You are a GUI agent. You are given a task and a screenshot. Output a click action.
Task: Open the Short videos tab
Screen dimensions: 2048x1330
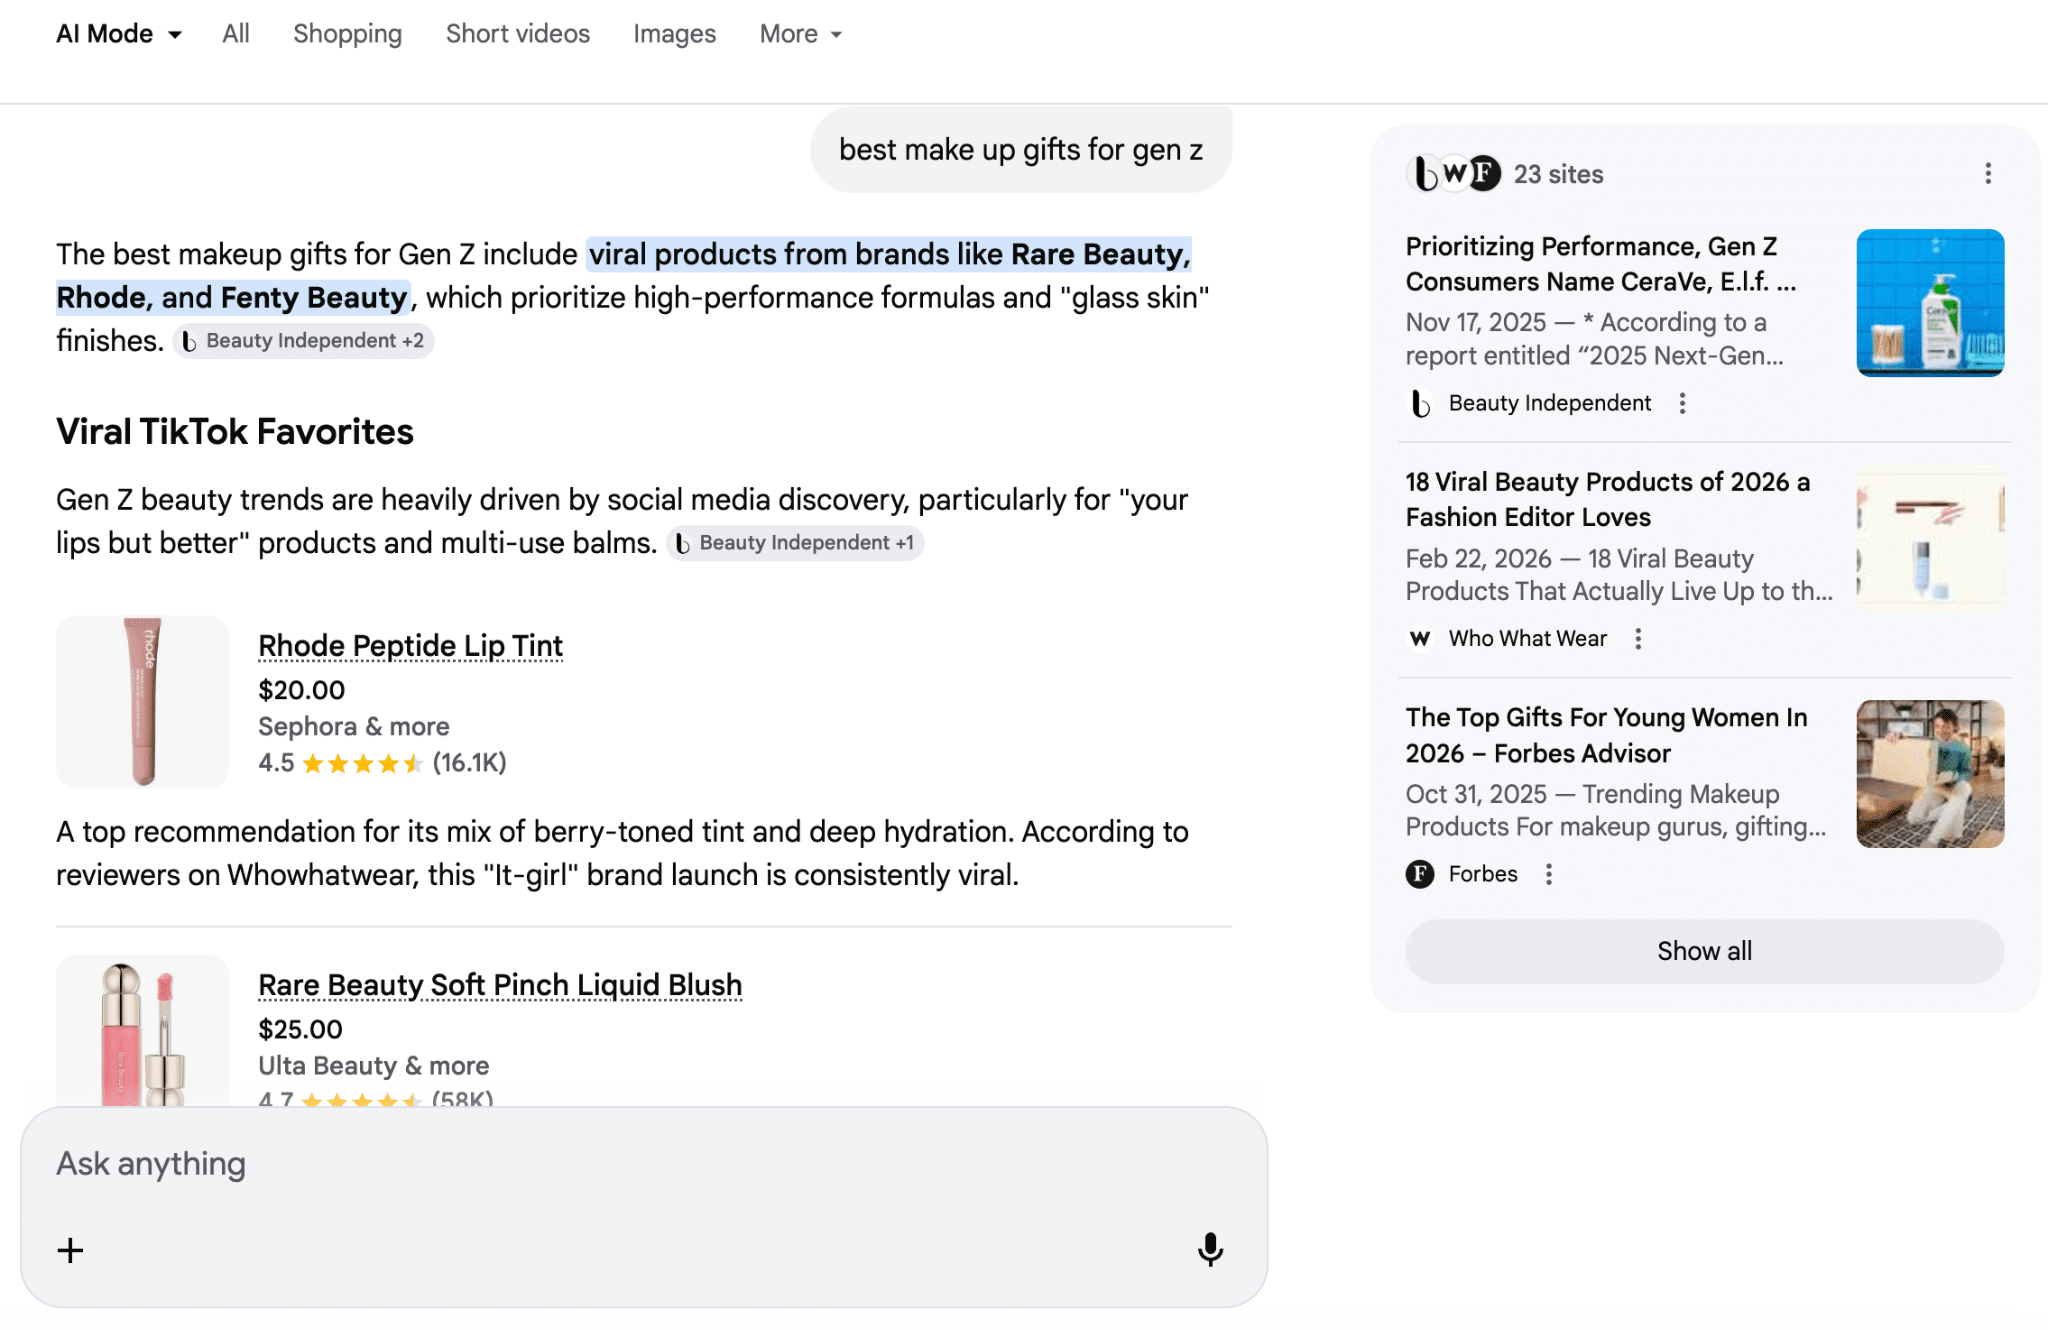pos(518,34)
